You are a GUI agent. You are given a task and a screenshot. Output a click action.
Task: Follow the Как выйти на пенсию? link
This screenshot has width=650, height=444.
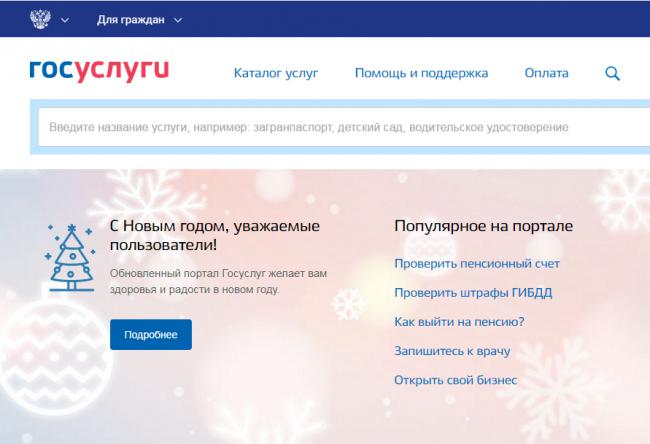[x=459, y=322]
